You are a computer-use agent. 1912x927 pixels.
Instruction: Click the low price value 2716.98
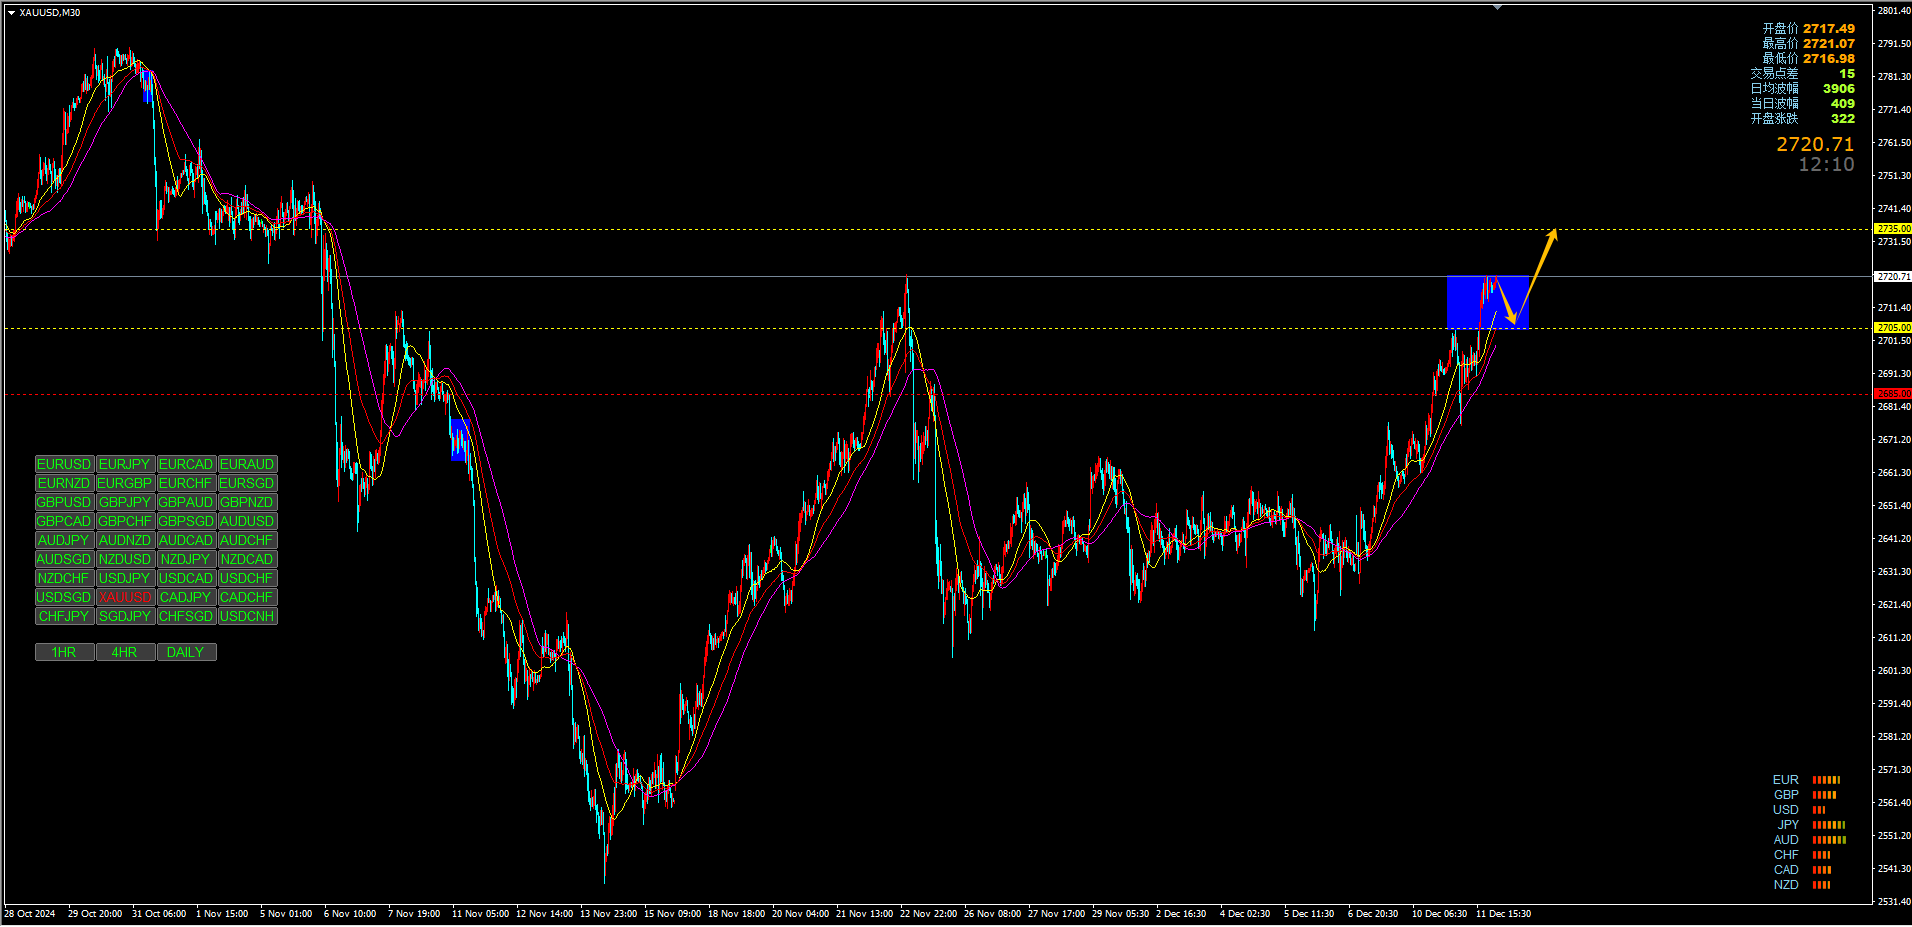(1829, 59)
